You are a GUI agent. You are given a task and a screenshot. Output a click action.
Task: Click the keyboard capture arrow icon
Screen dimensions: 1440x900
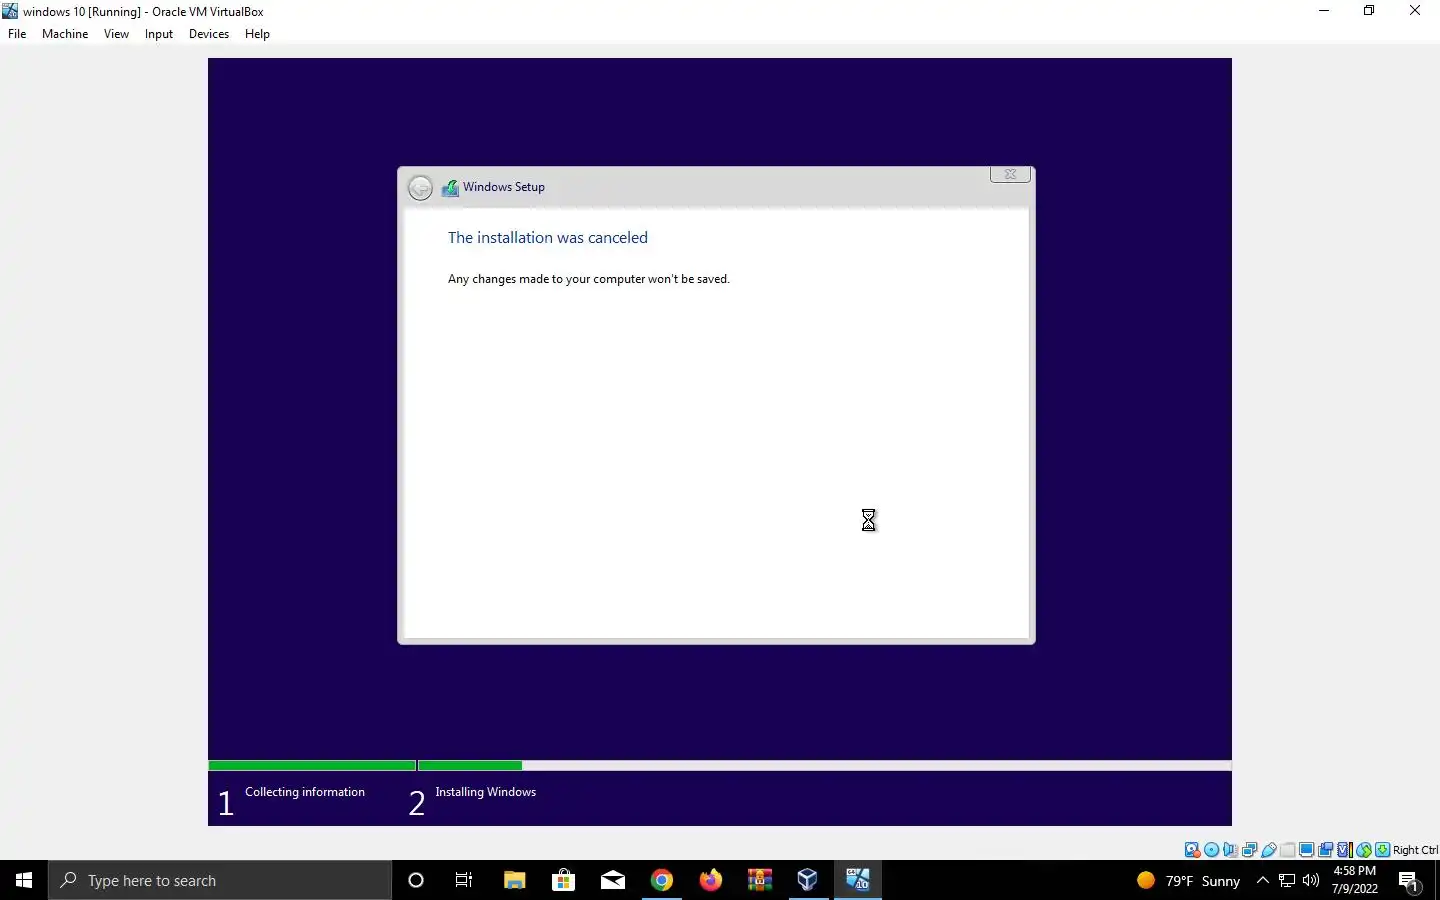click(1382, 850)
